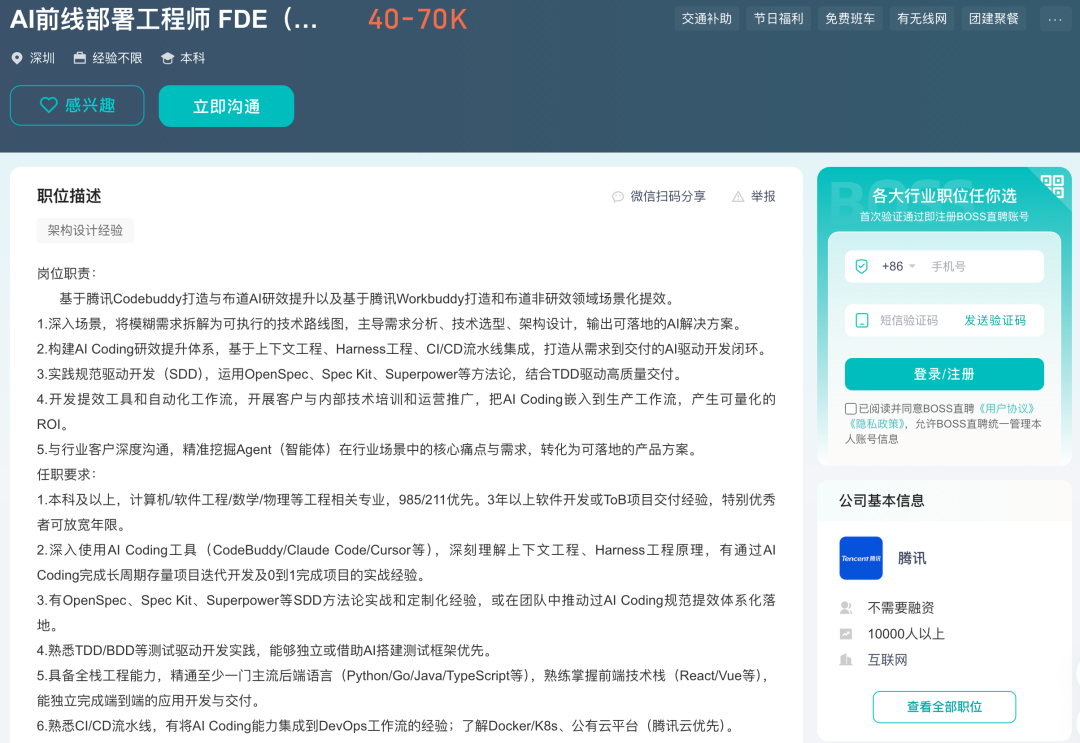Click the 团建聚餐 benefit tag
1080x743 pixels.
point(994,19)
